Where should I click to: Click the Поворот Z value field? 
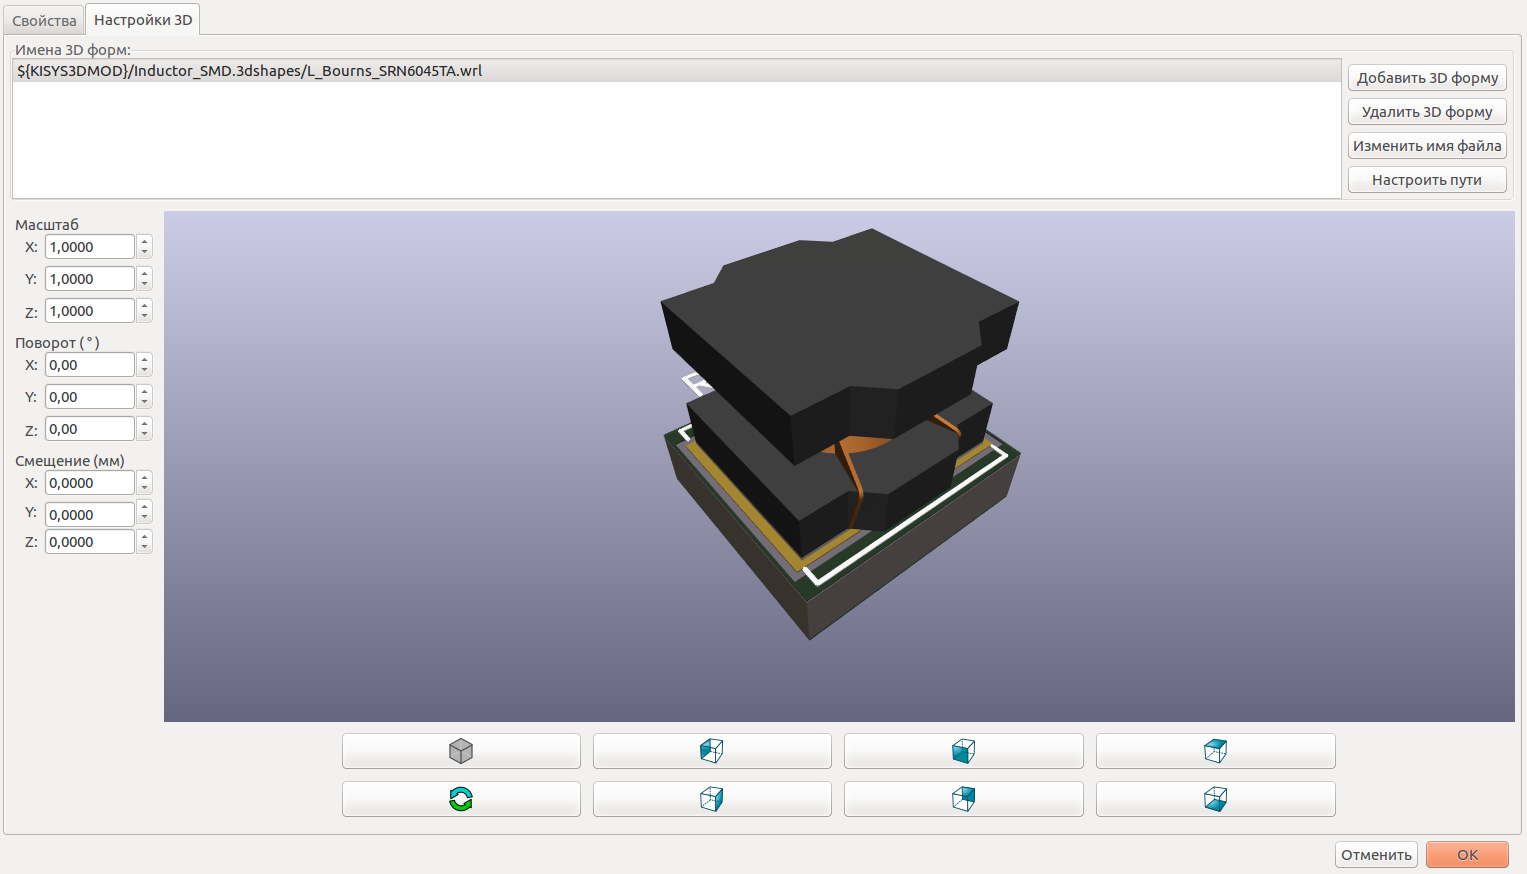(x=89, y=429)
